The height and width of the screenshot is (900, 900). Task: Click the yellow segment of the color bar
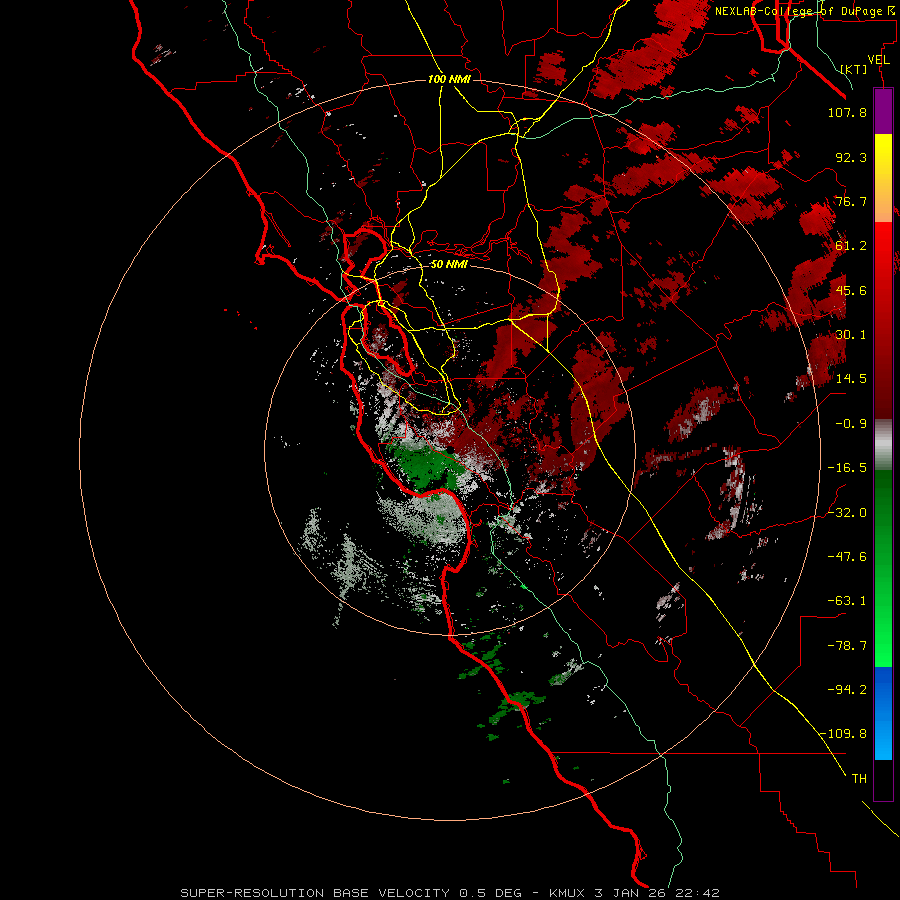883,178
